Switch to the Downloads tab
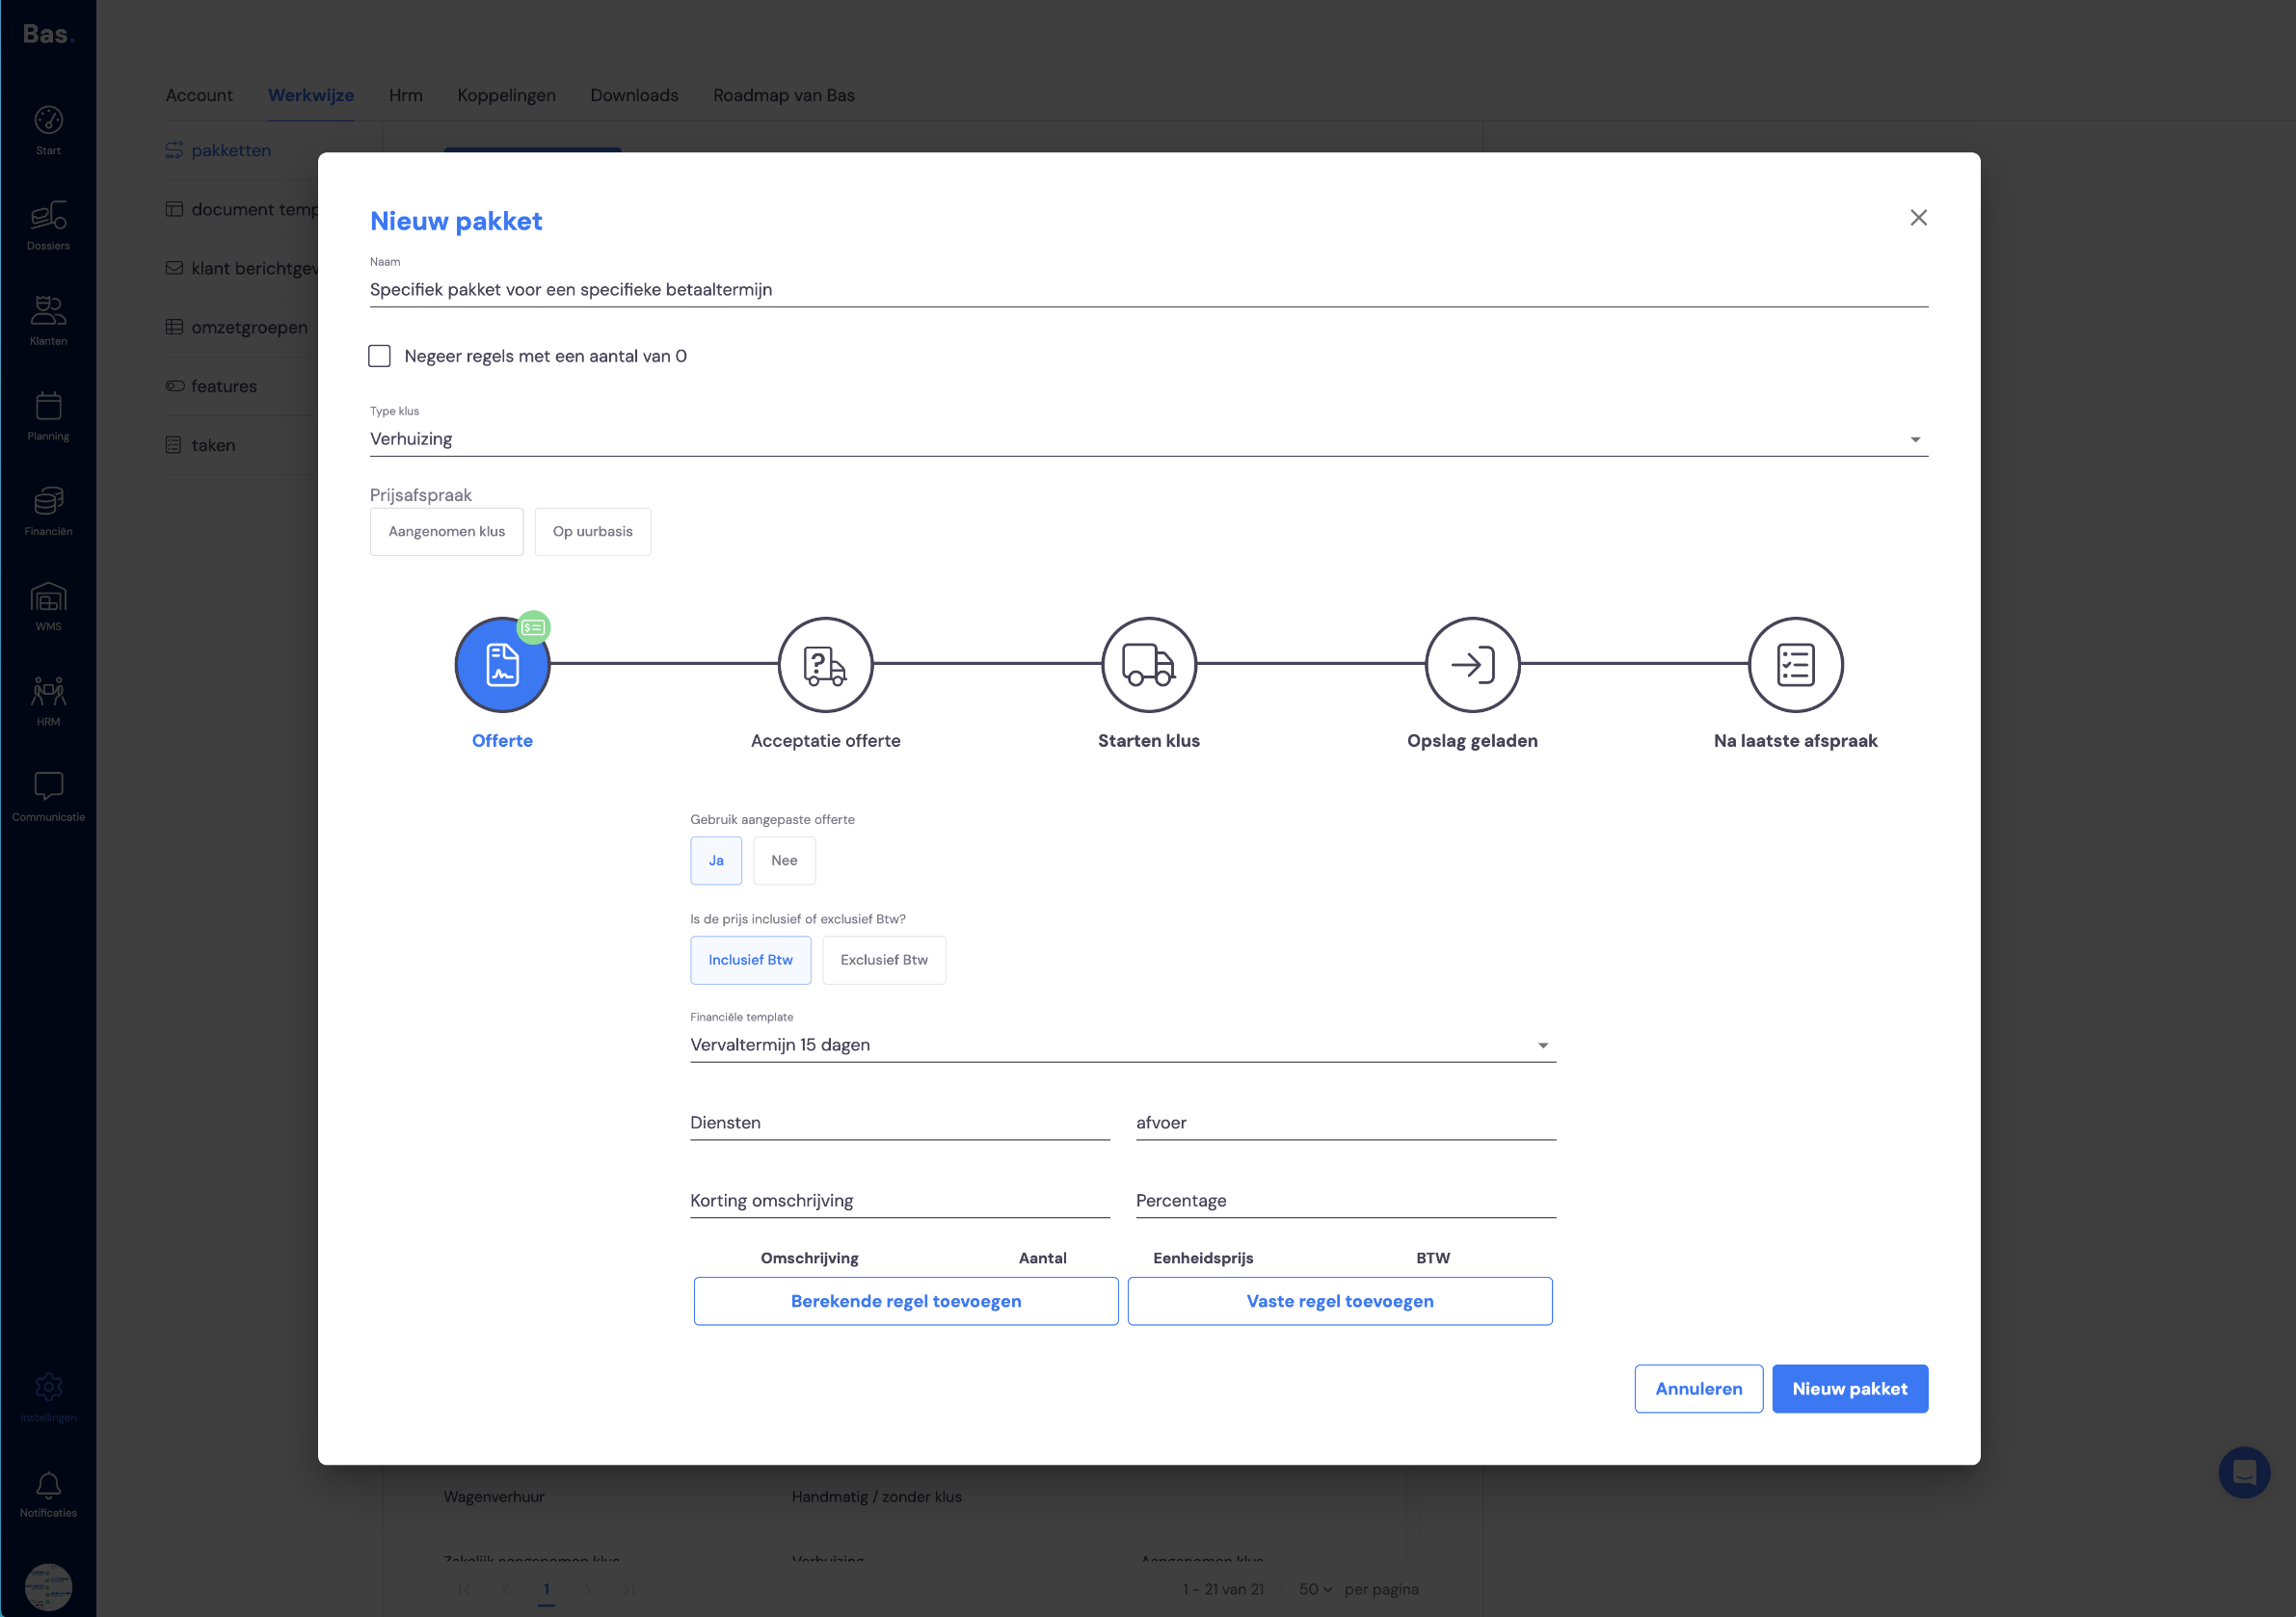 pos(634,95)
